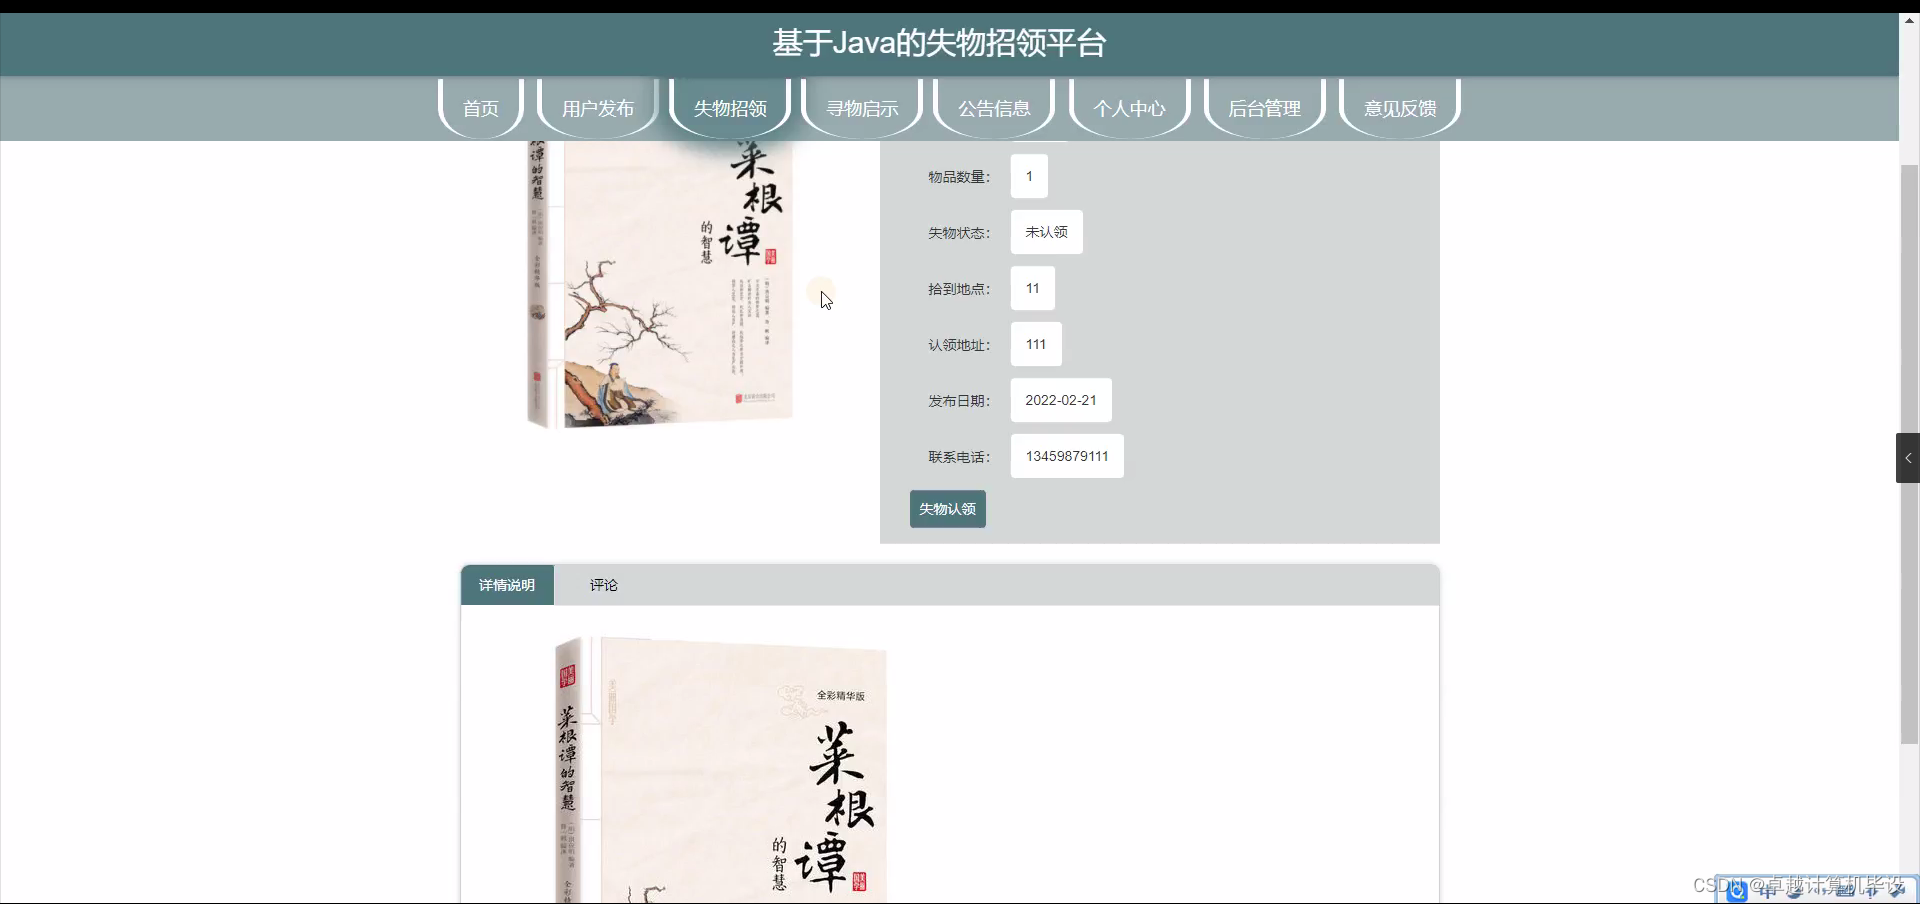Viewport: 1920px width, 904px height.
Task: Select the 失物招领 navigation tab
Action: 730,108
